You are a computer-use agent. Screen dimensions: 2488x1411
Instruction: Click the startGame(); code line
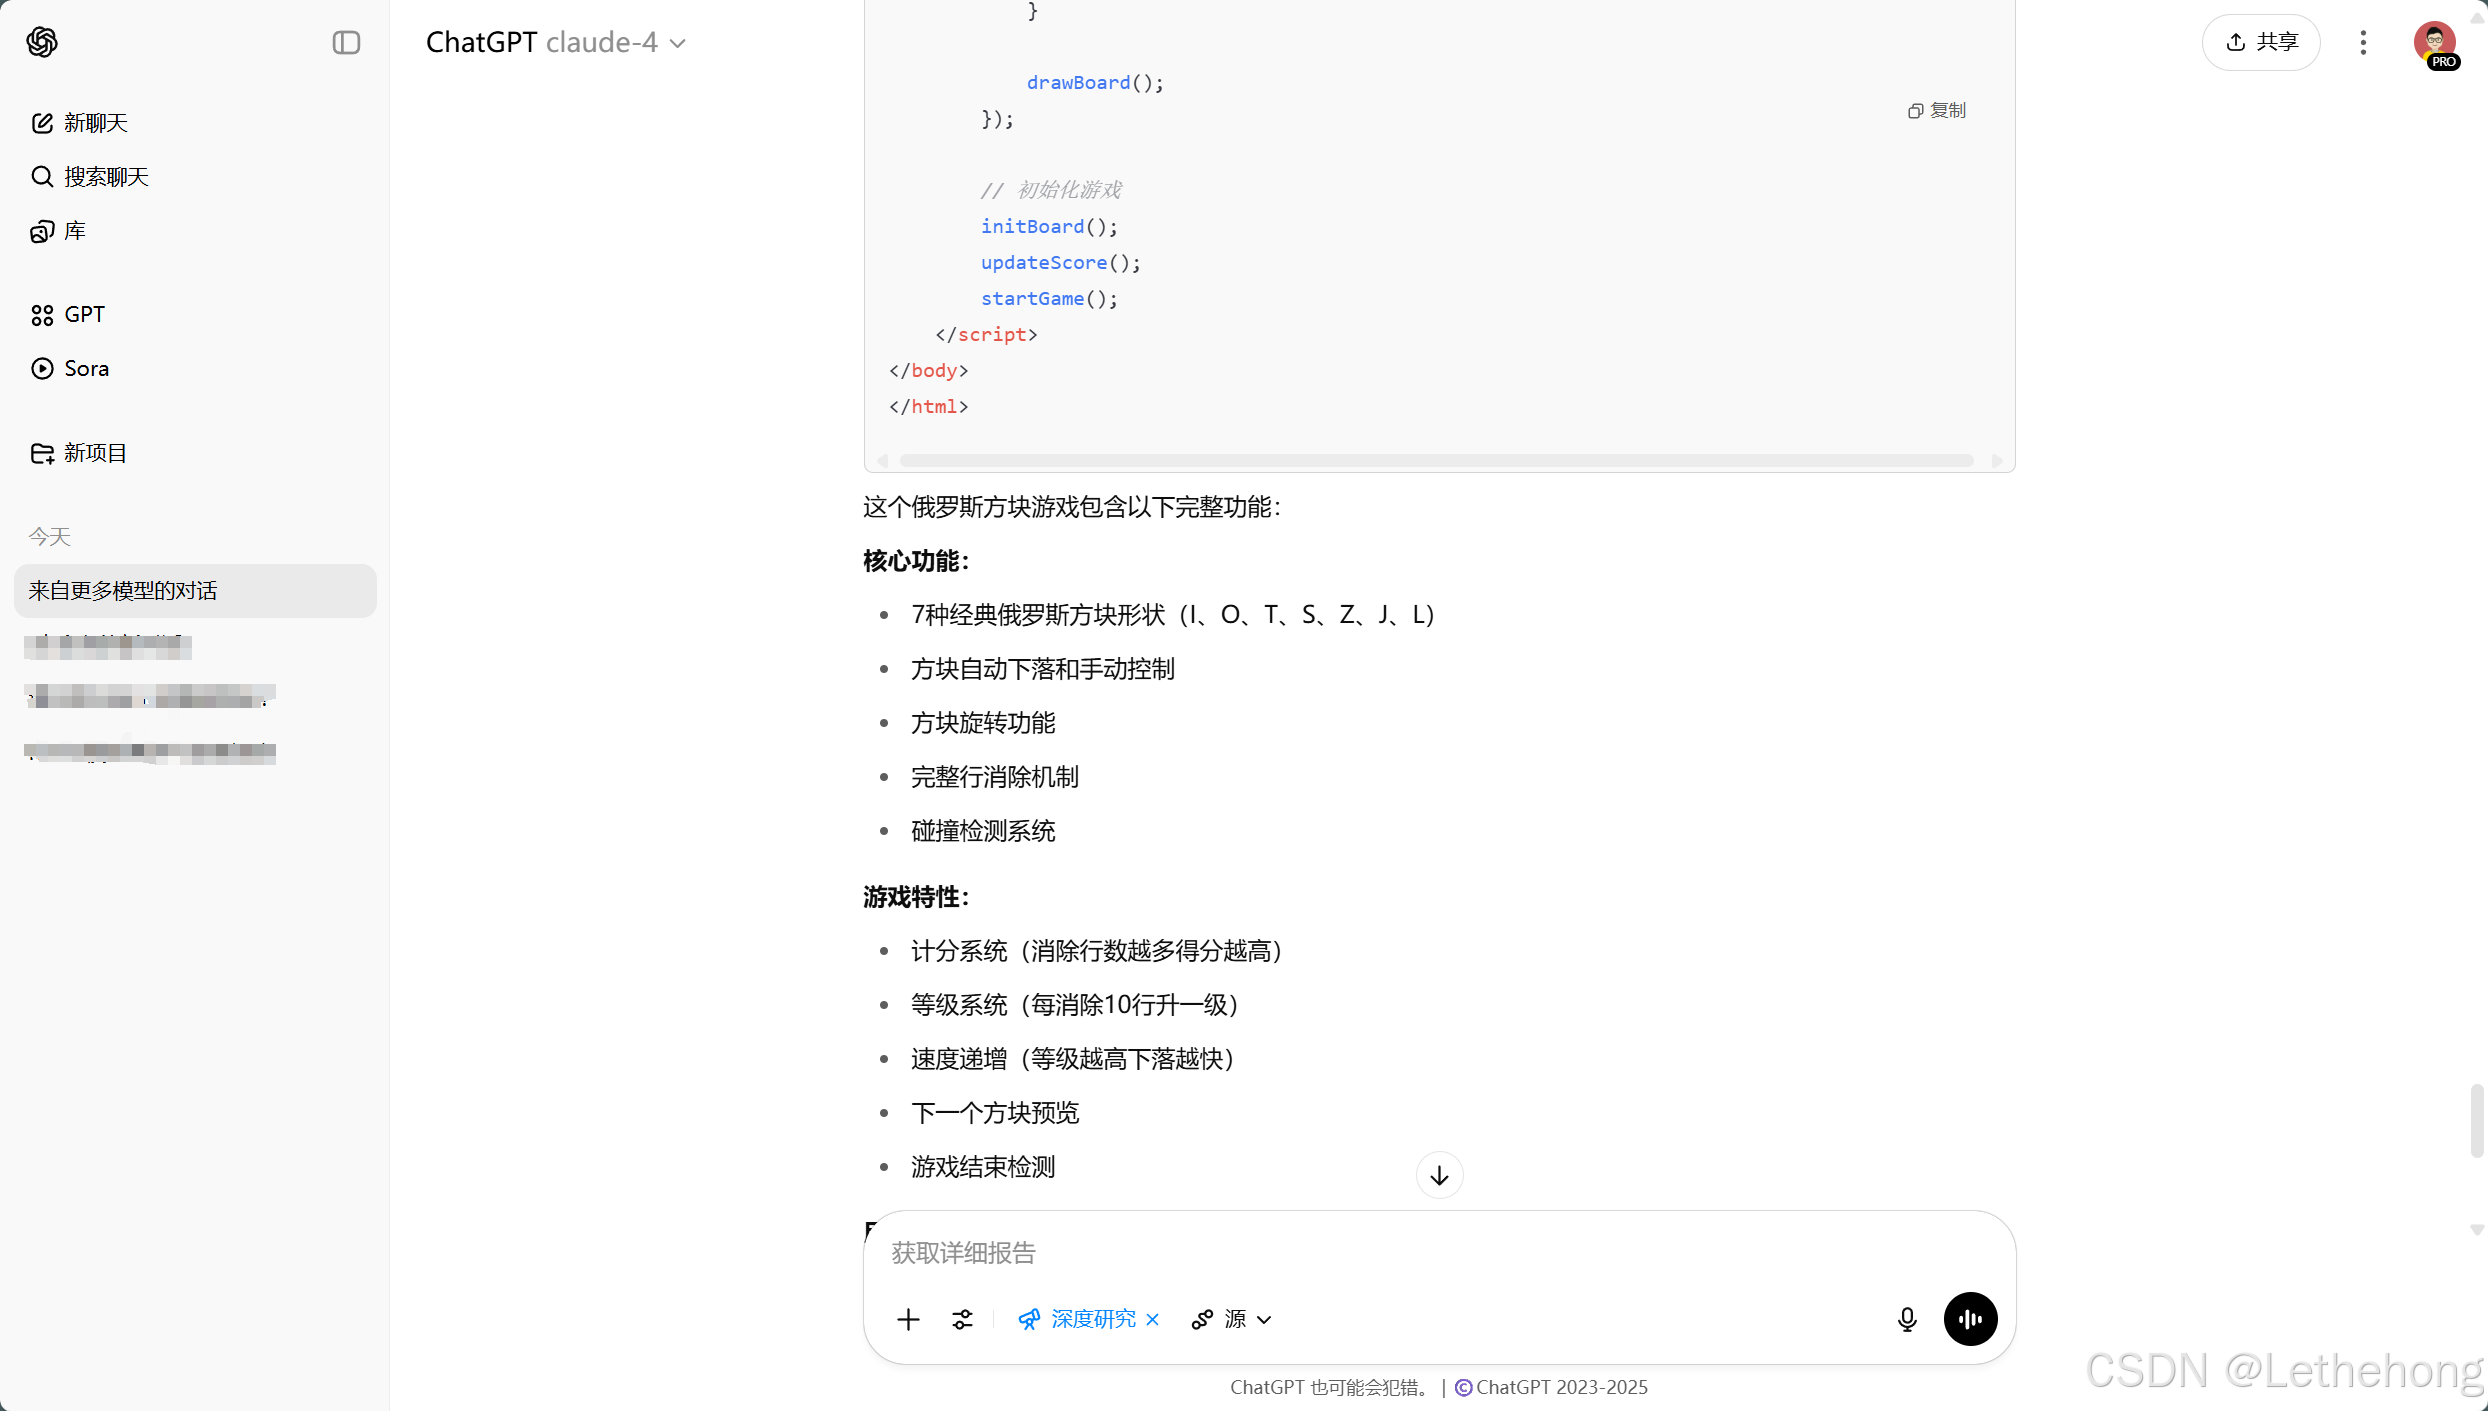[1049, 299]
